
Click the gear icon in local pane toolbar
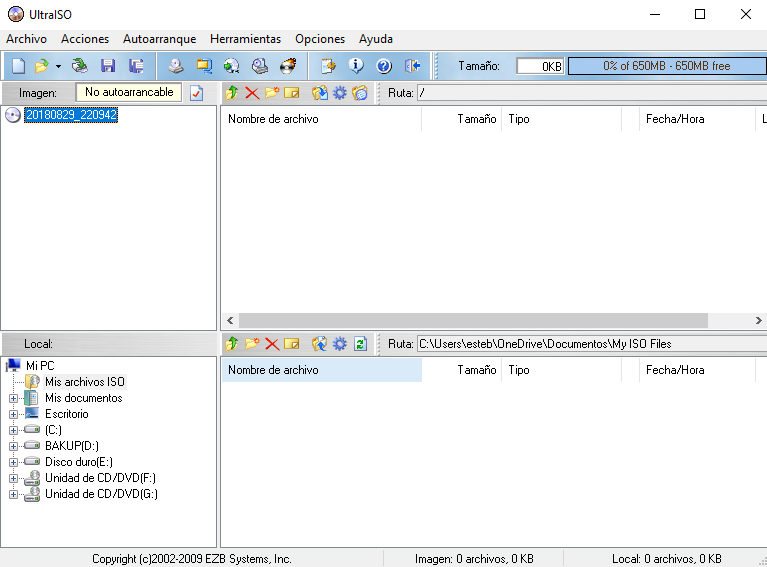(339, 344)
